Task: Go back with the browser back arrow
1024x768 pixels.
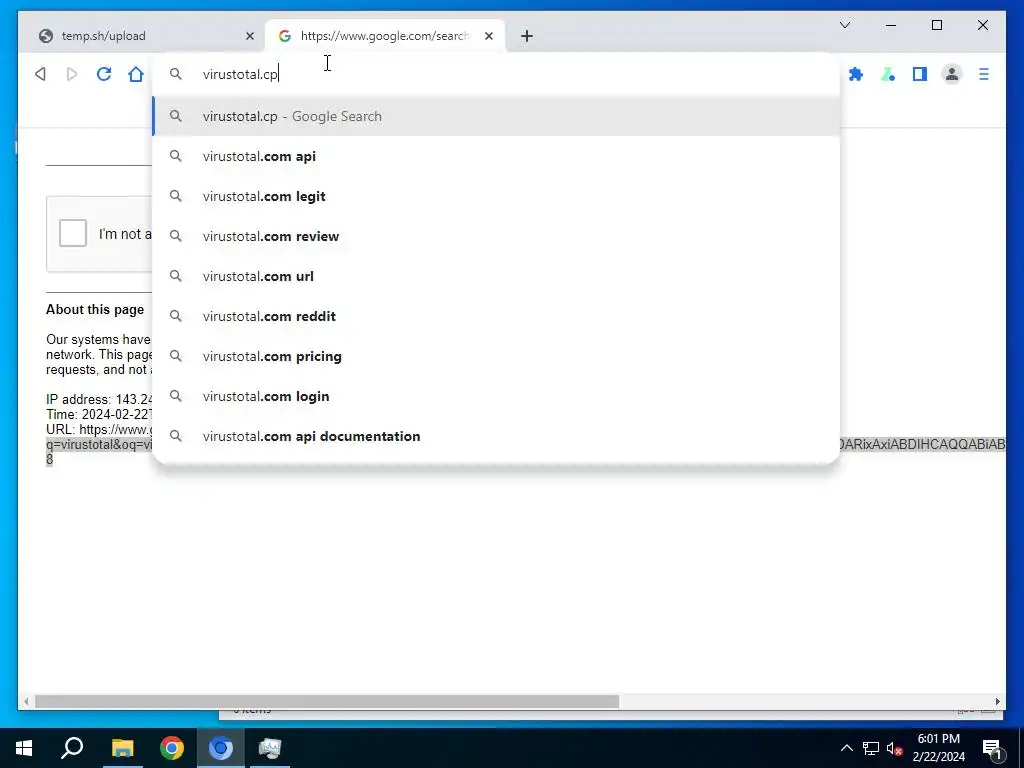Action: point(40,74)
